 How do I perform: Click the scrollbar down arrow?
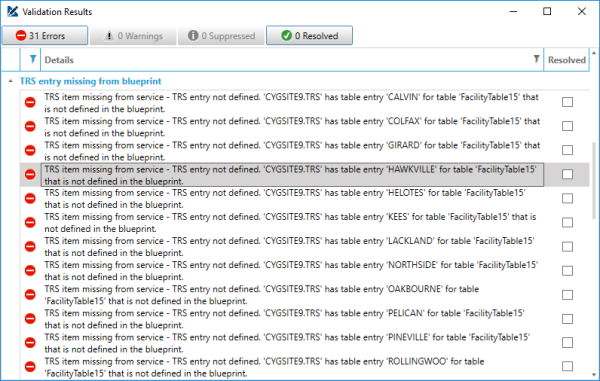tap(594, 375)
